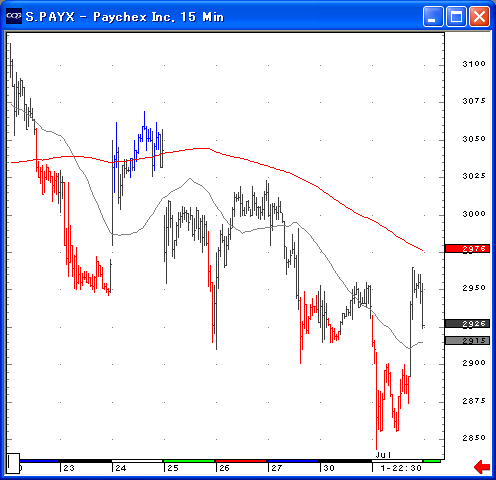Click the 2950 price scale value
Viewport: 496px width, 480px height.
(474, 288)
